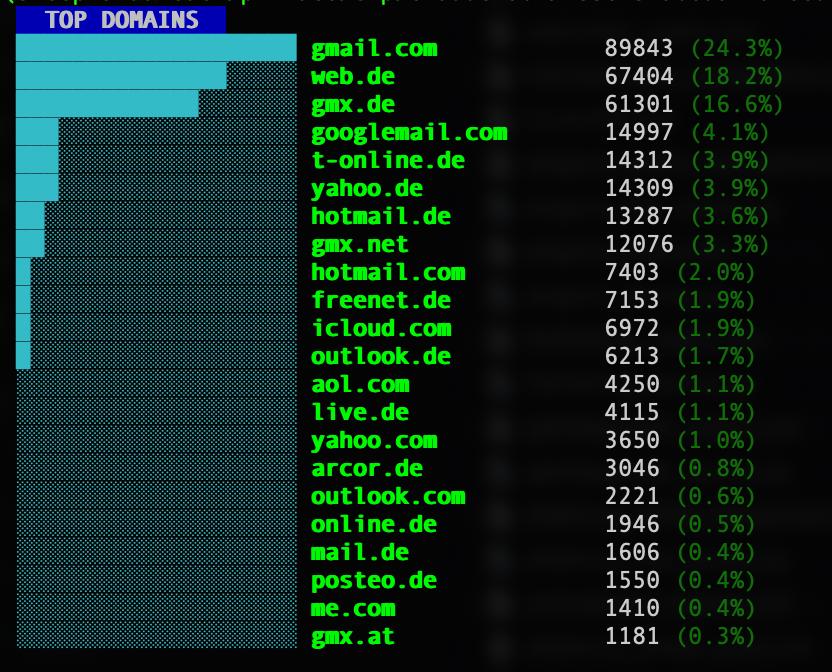Screen dimensions: 832x672
Task: Click the count value 12076
Action: [639, 244]
